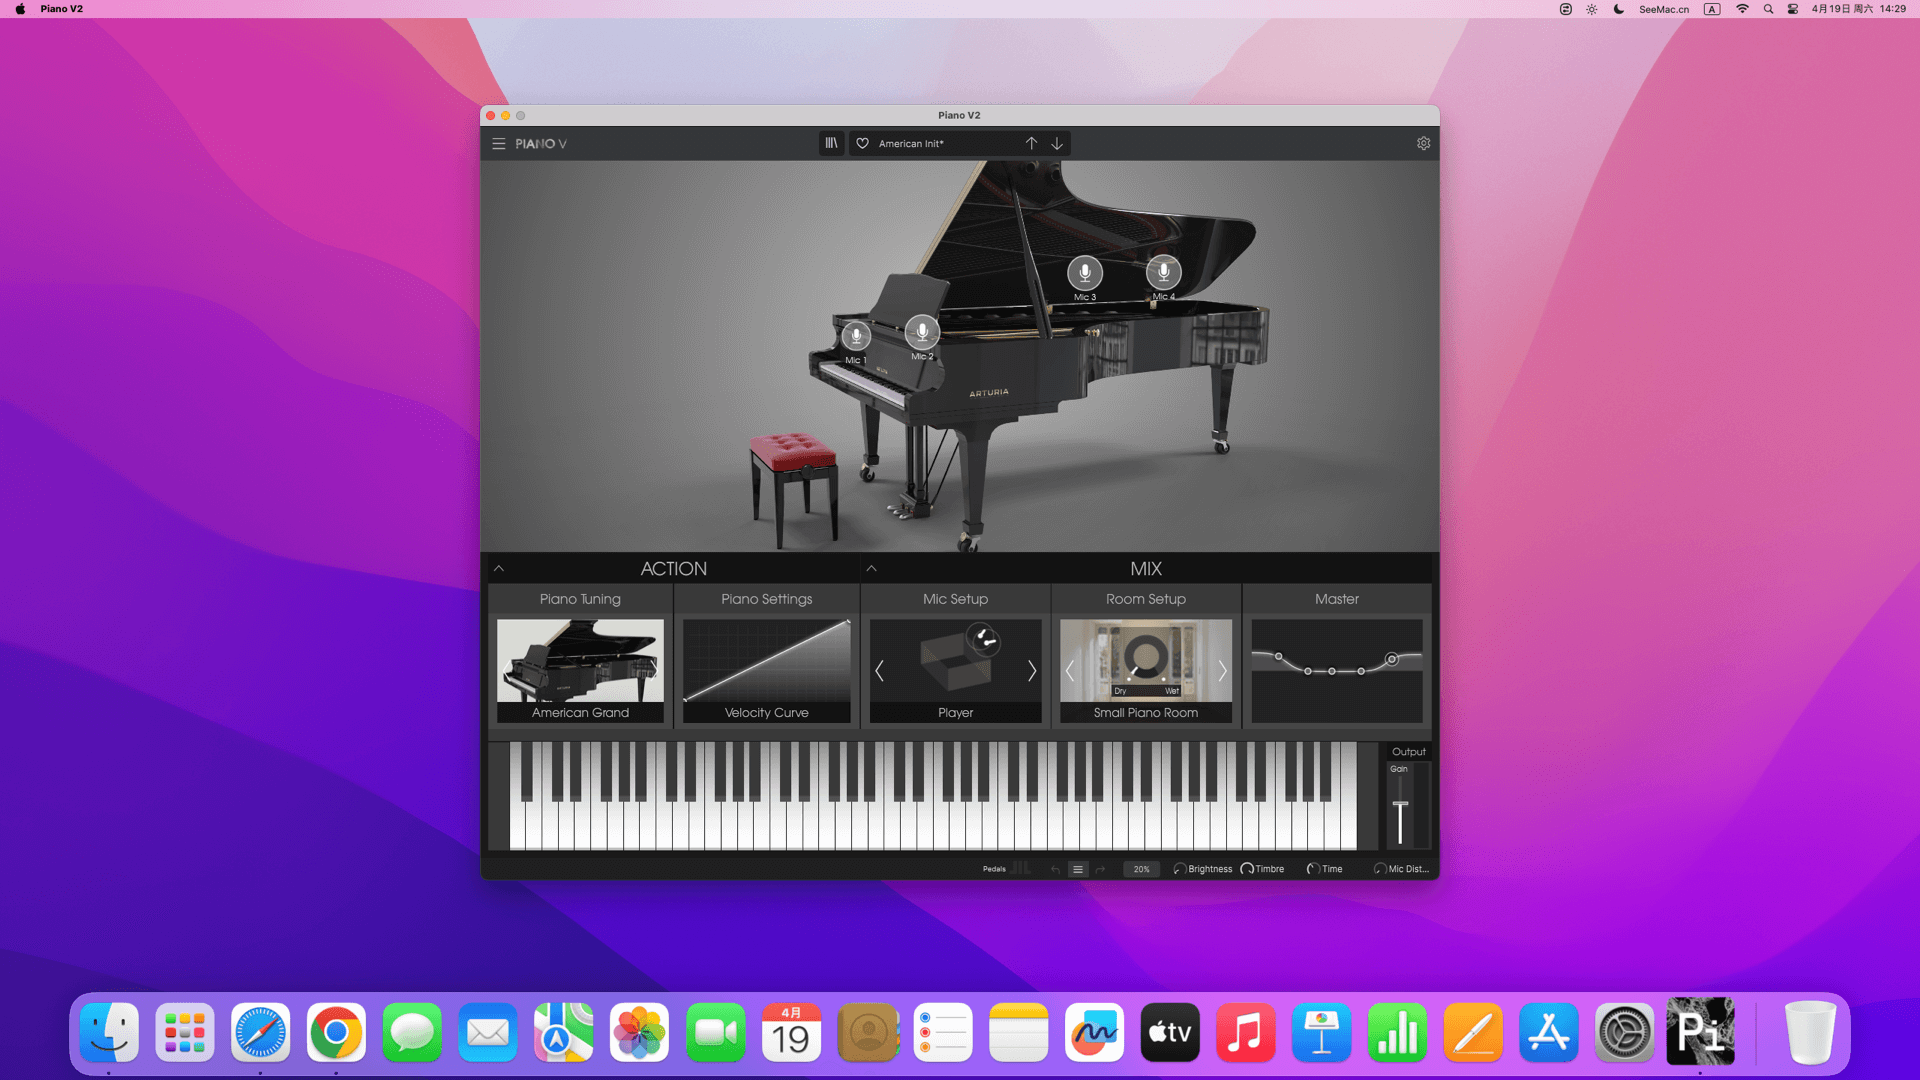The height and width of the screenshot is (1080, 1920).
Task: Select the Mic 4 microphone on piano
Action: [1163, 271]
